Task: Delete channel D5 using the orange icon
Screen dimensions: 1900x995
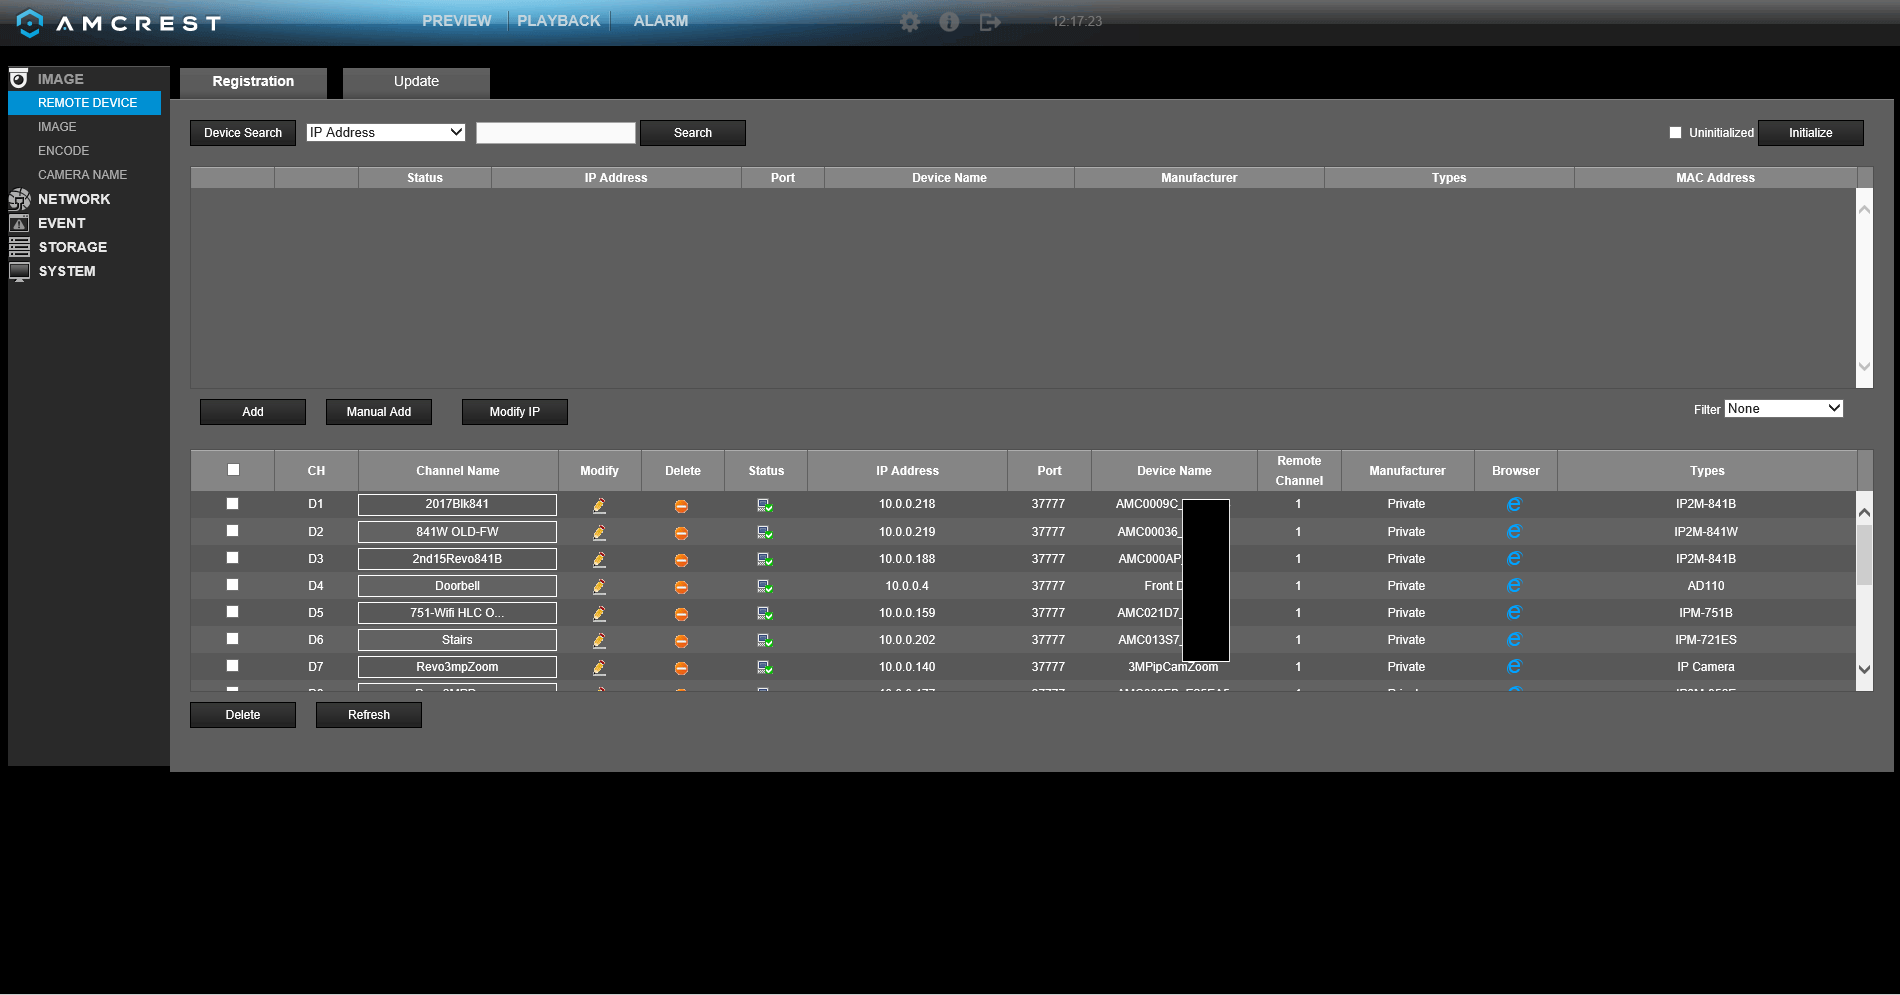Action: pos(681,614)
